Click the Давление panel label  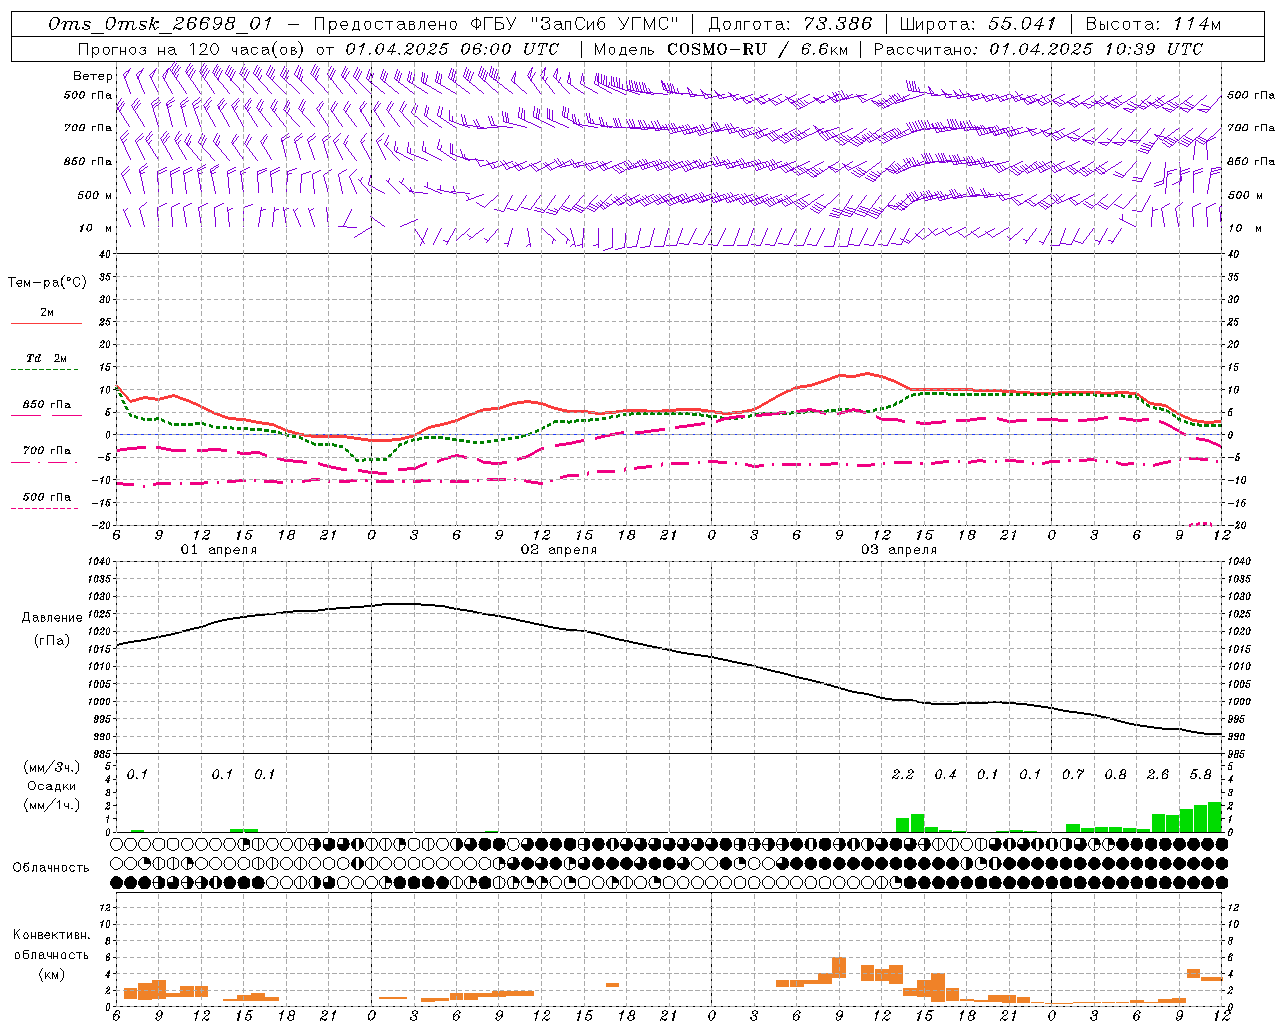coord(52,618)
